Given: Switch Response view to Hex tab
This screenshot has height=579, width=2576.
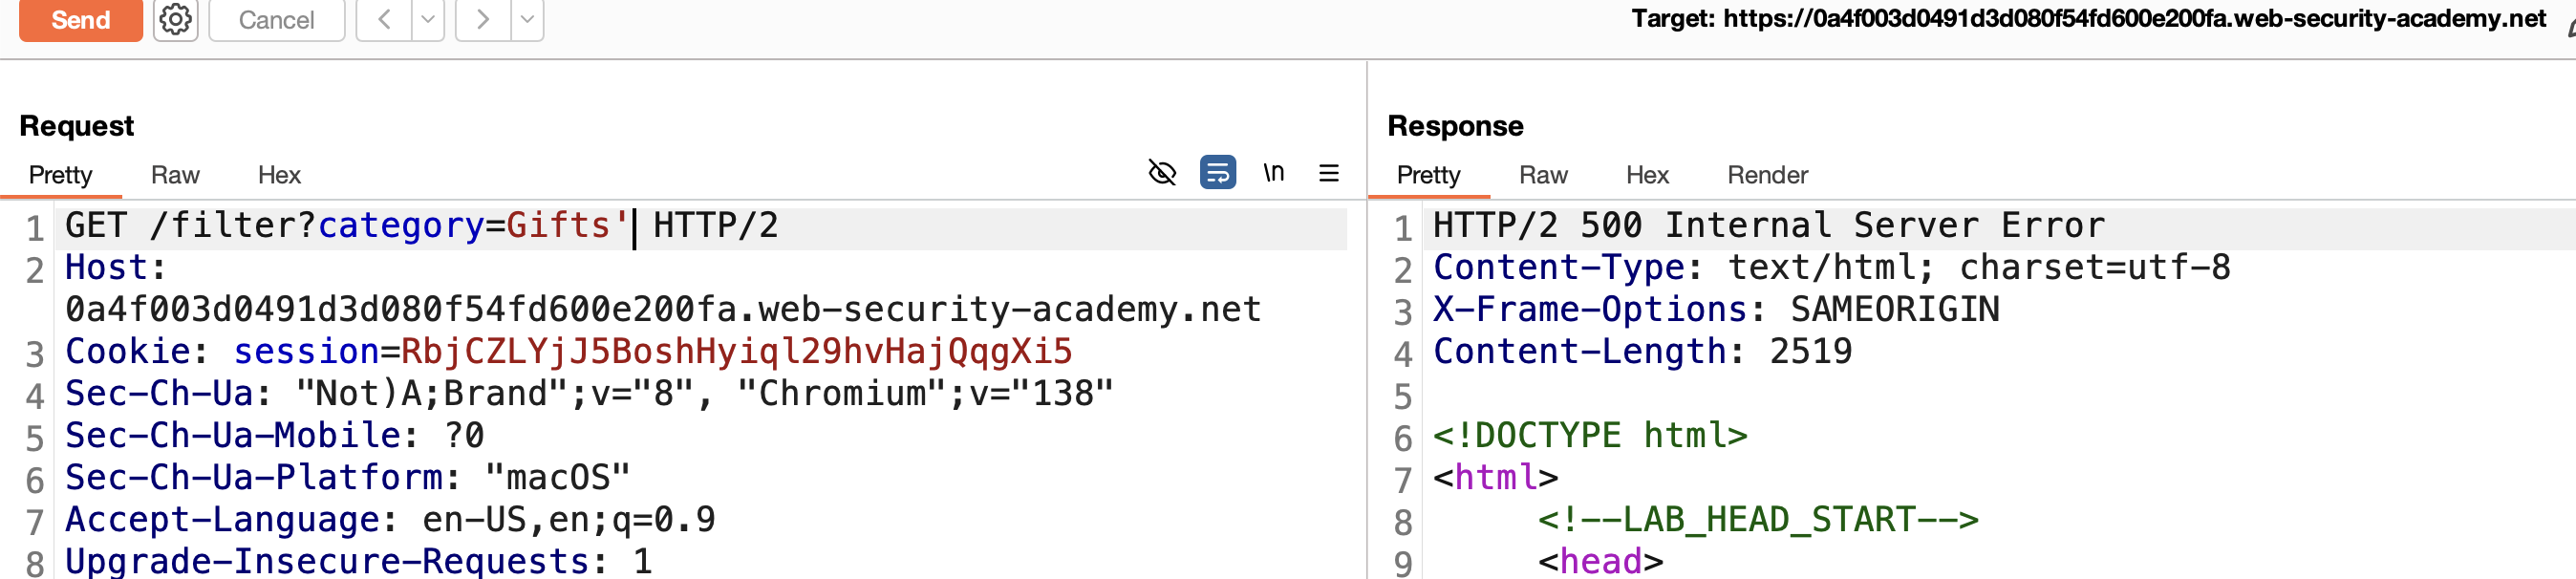Looking at the screenshot, I should pyautogui.click(x=1647, y=175).
